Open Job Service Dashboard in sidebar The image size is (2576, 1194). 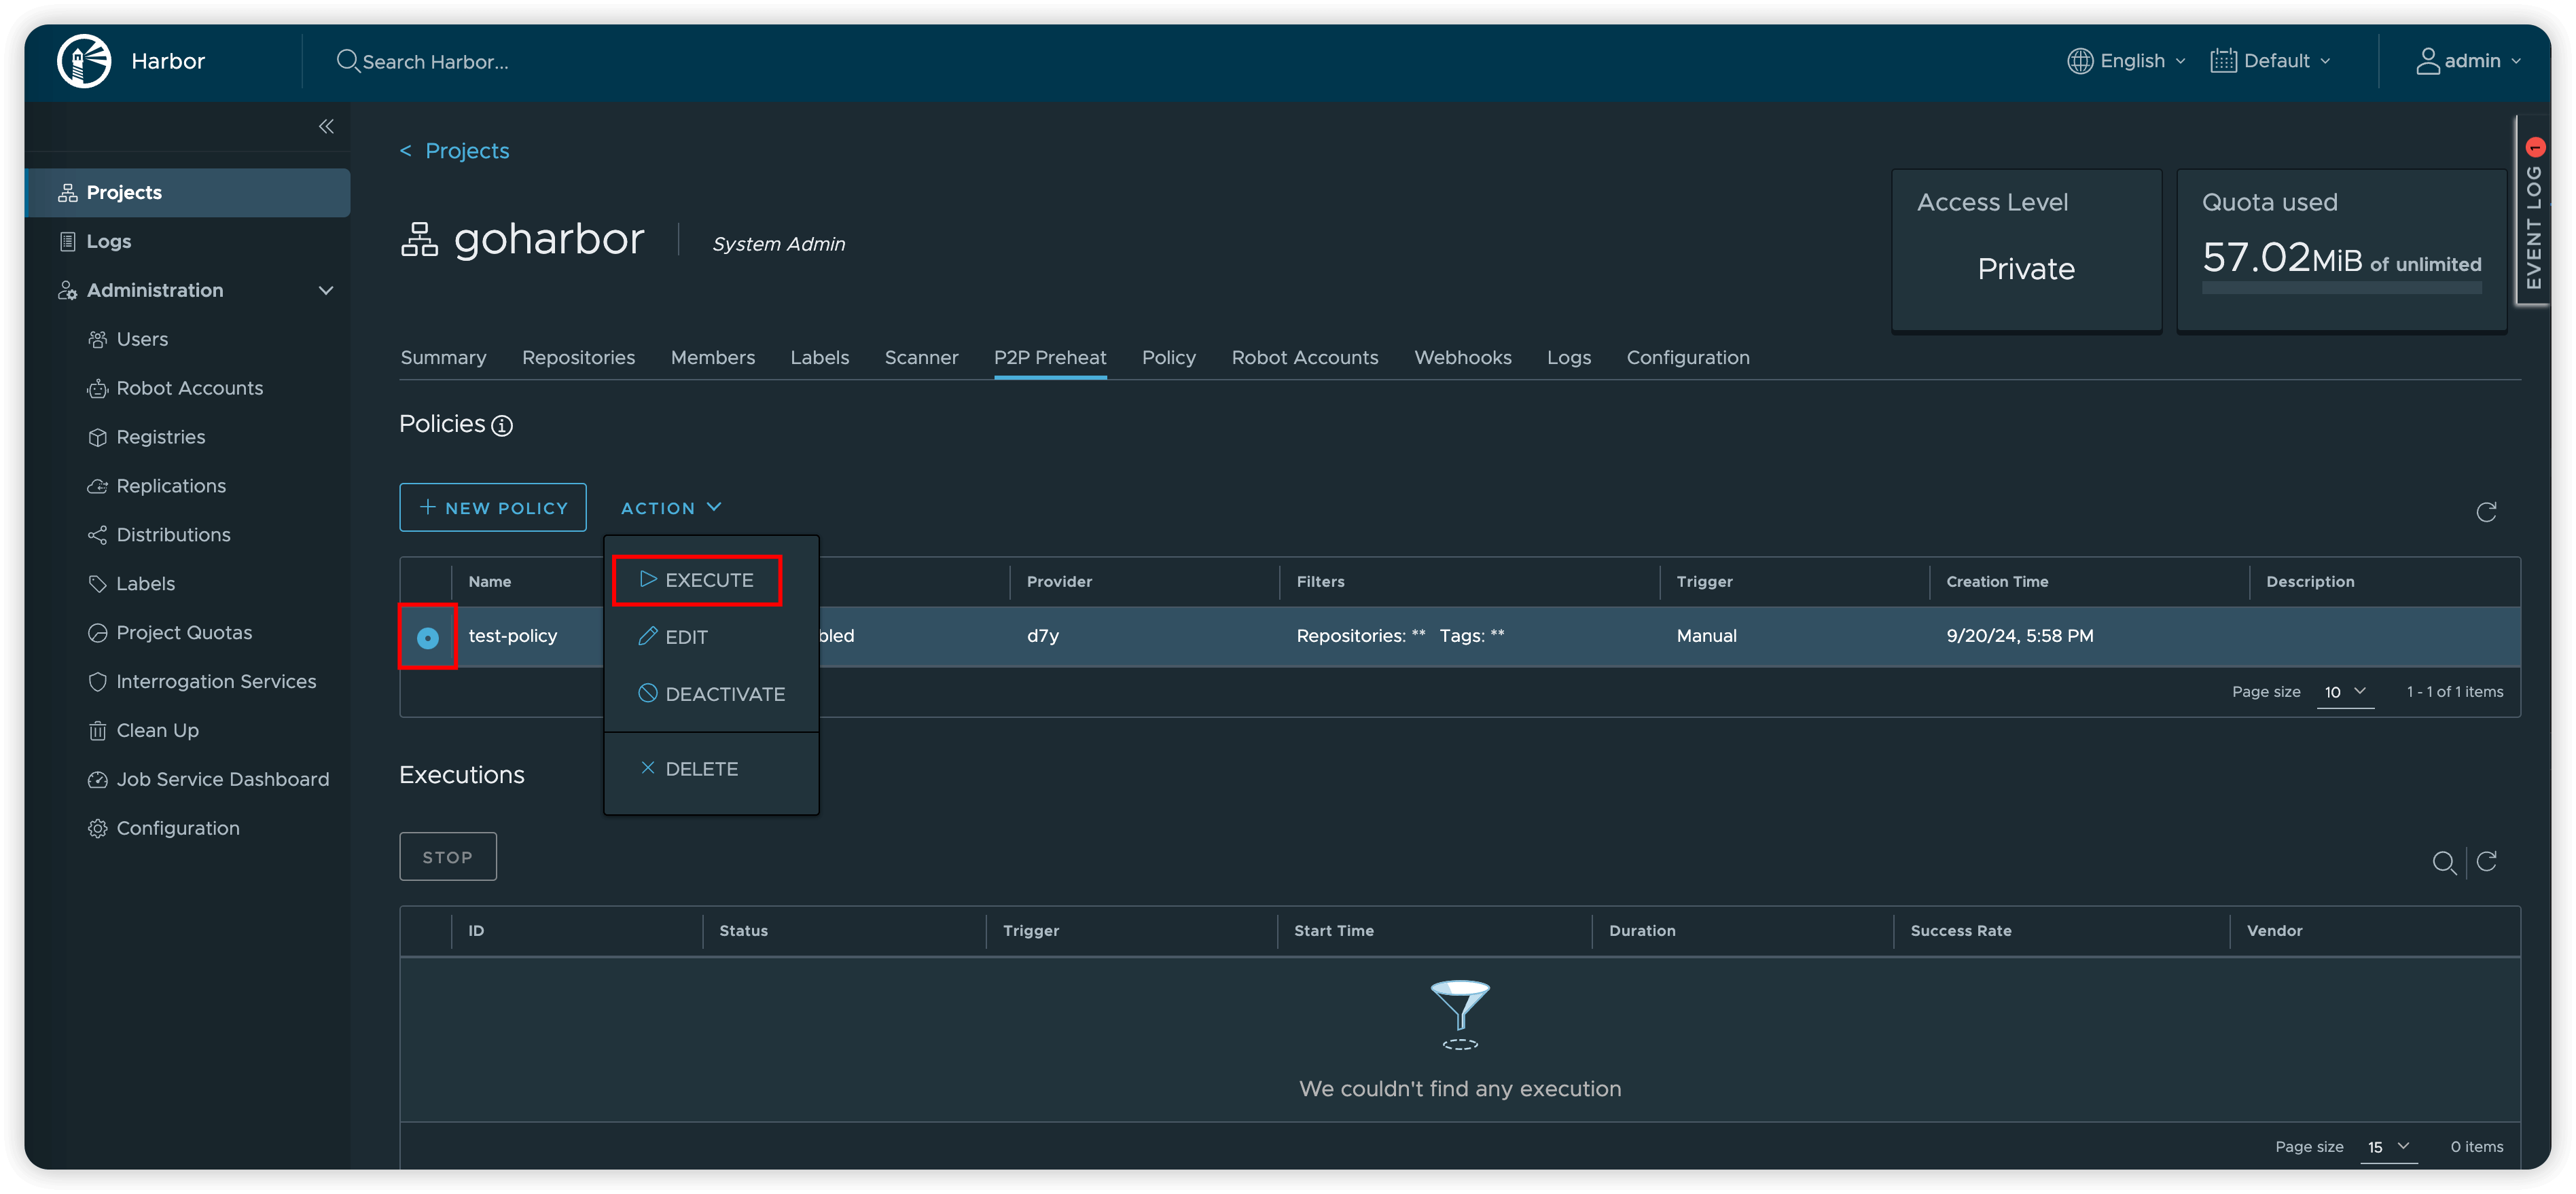pyautogui.click(x=222, y=779)
